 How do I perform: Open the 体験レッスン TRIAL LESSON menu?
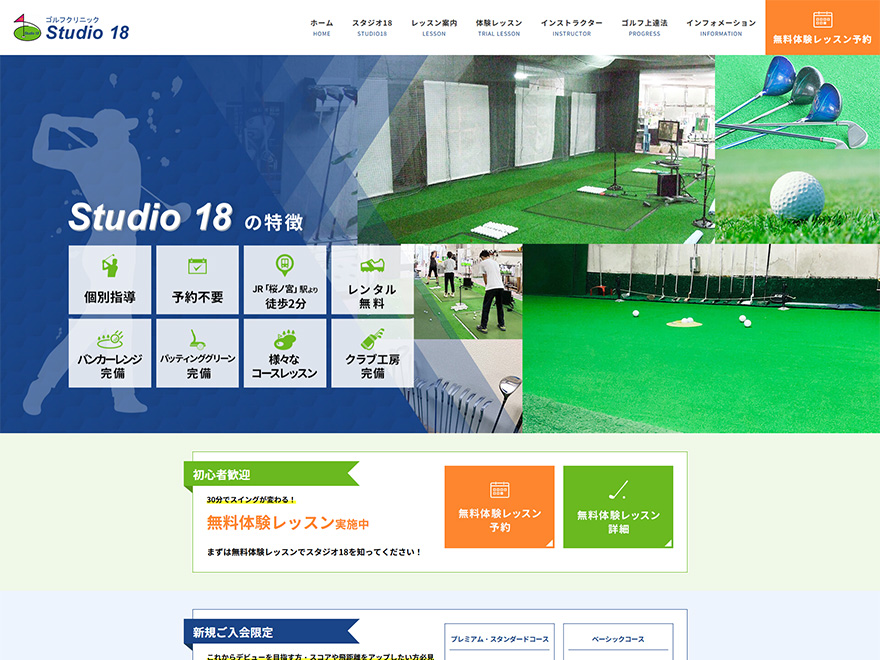pos(499,28)
